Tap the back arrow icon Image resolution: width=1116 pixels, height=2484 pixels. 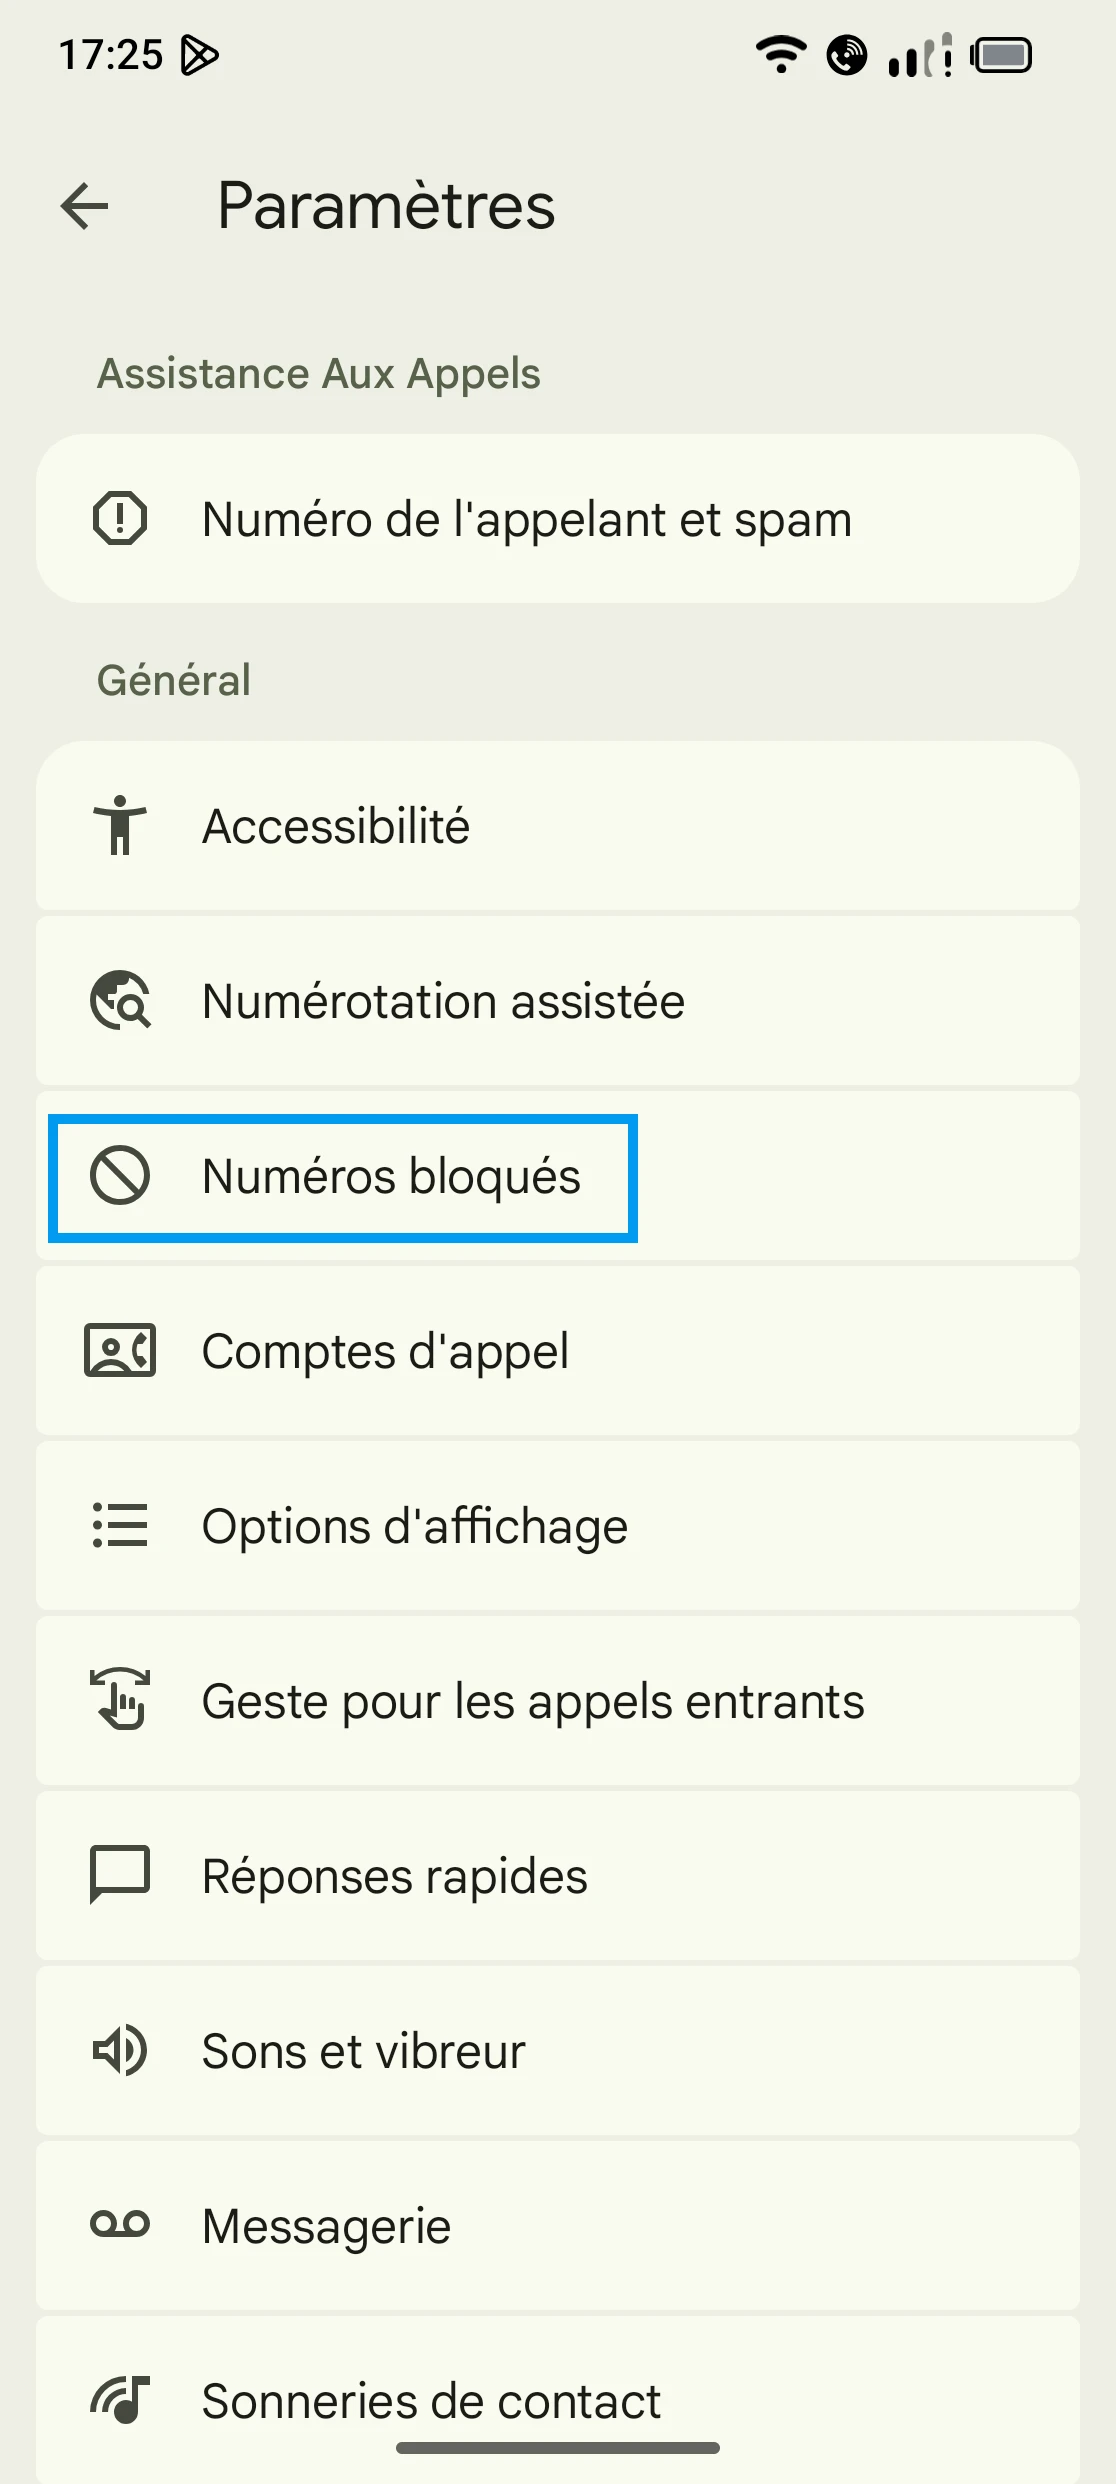pos(85,207)
